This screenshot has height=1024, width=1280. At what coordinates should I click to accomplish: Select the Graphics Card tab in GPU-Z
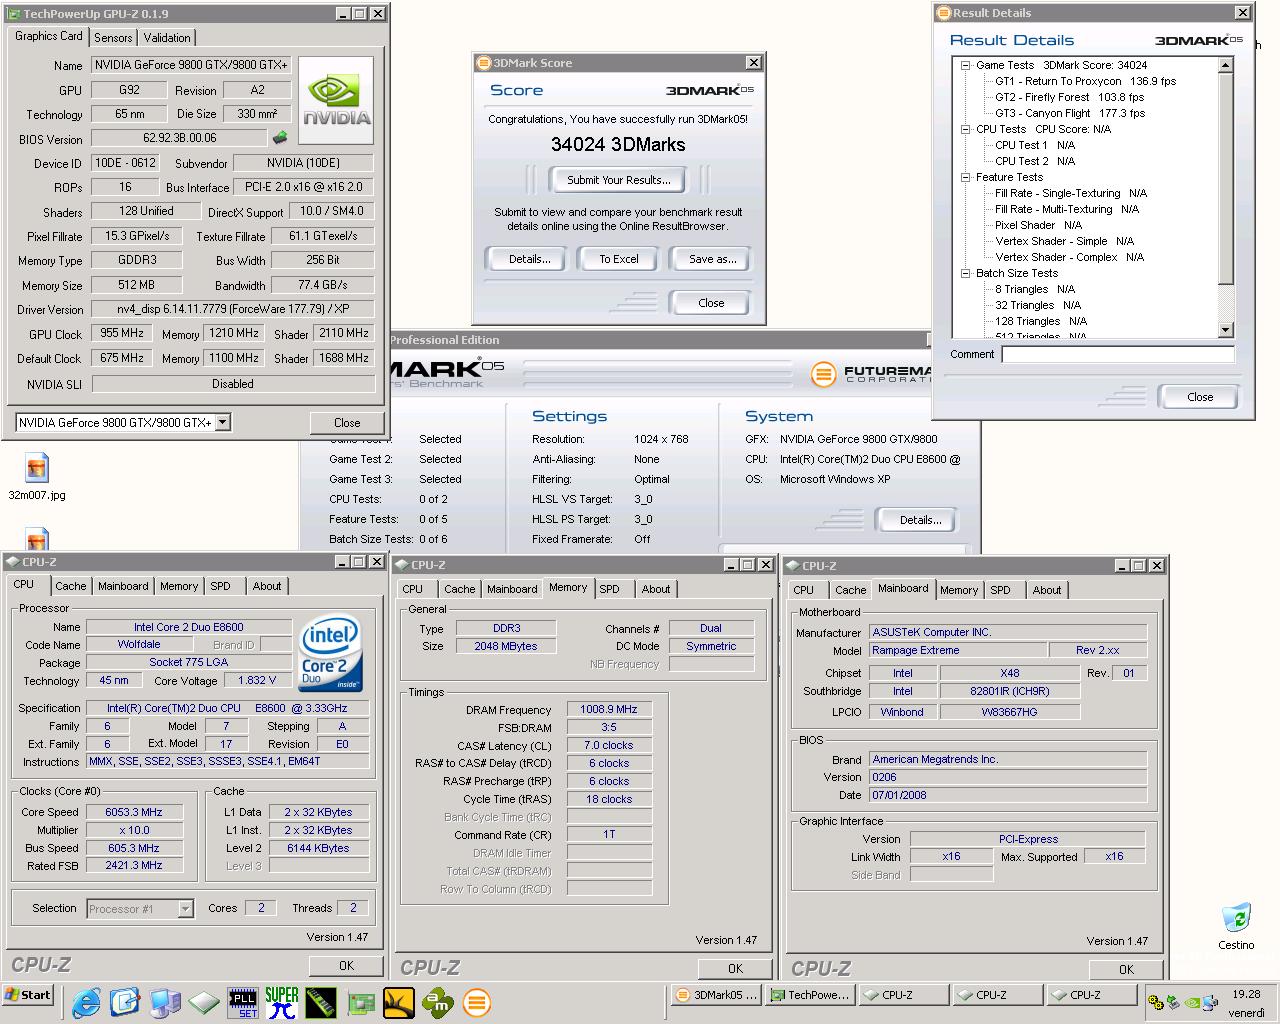click(49, 36)
